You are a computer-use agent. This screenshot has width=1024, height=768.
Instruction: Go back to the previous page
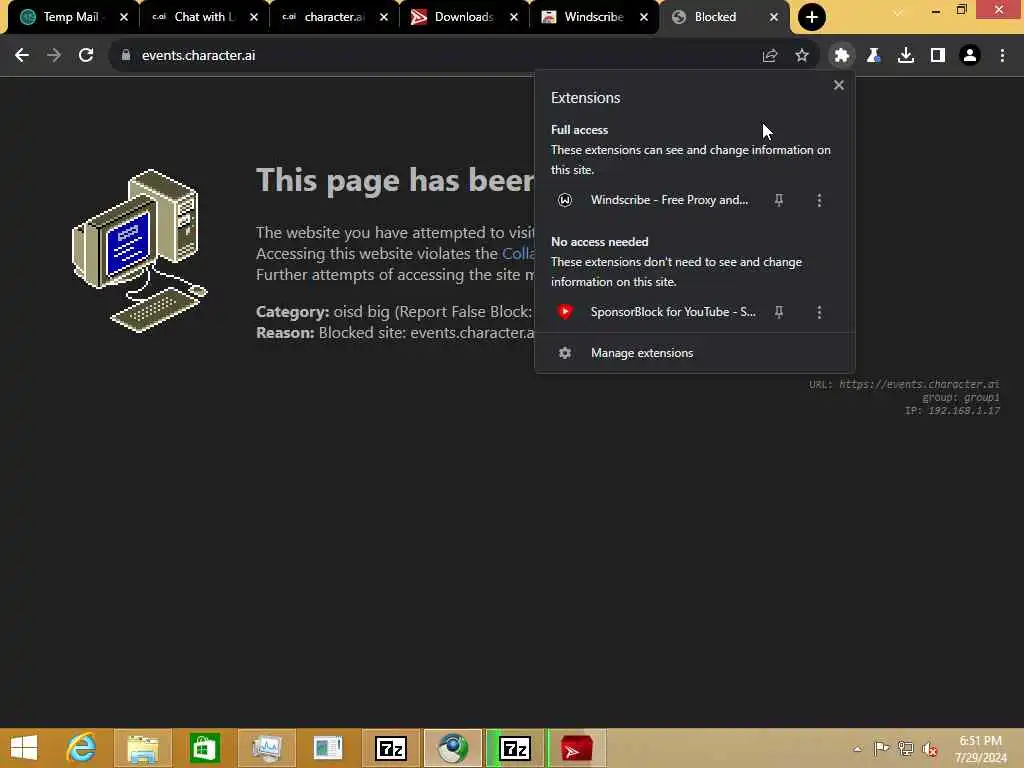22,56
